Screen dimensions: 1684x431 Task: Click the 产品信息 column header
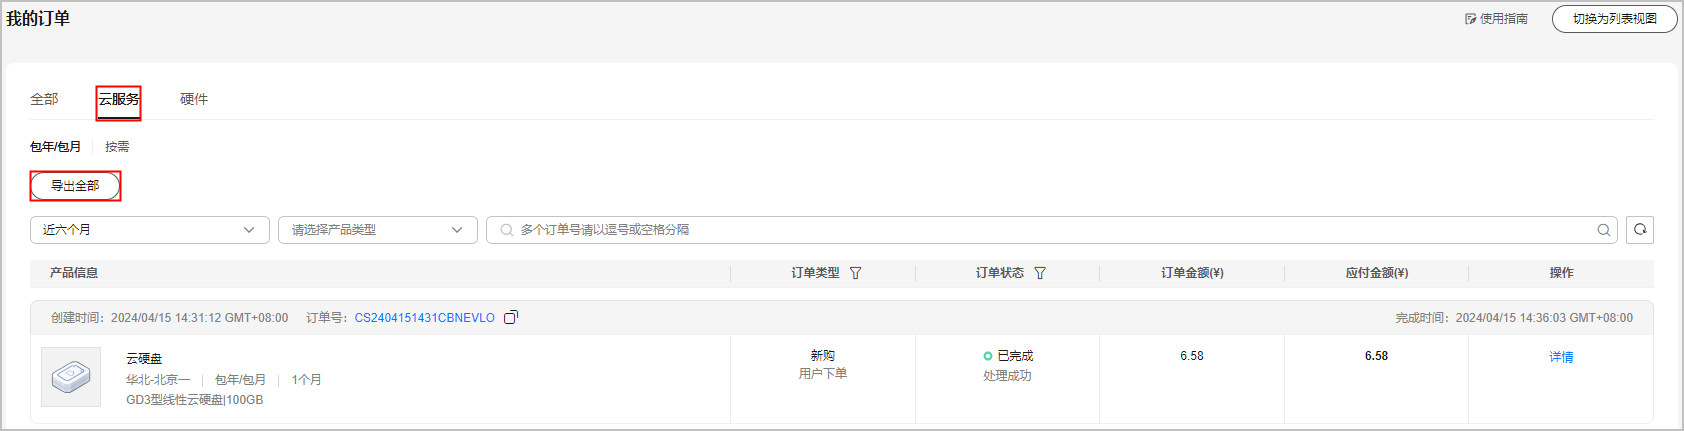click(x=74, y=273)
